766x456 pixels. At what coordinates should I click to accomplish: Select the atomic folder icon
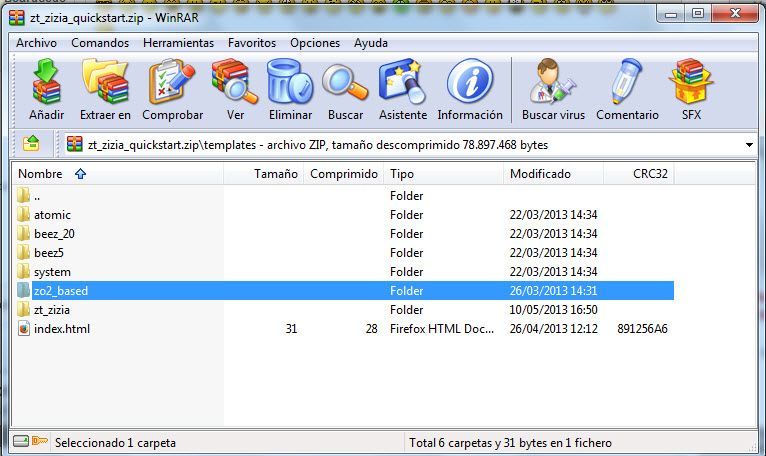[x=23, y=214]
